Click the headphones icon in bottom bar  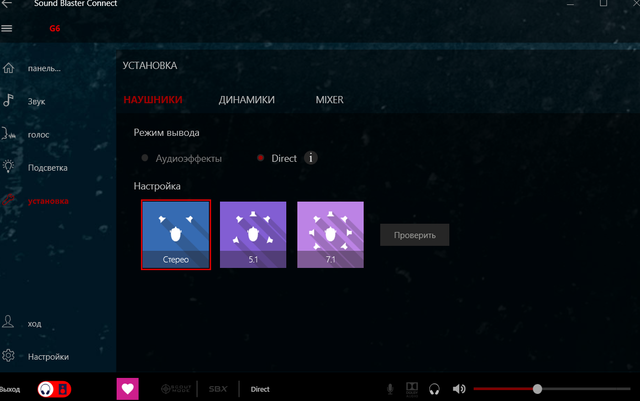[x=434, y=389]
